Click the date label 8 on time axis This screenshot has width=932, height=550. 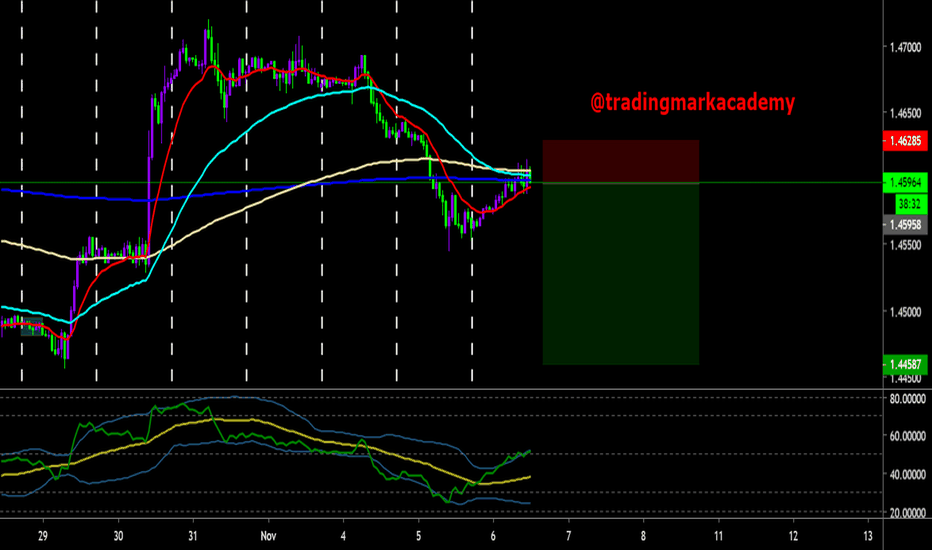point(643,536)
